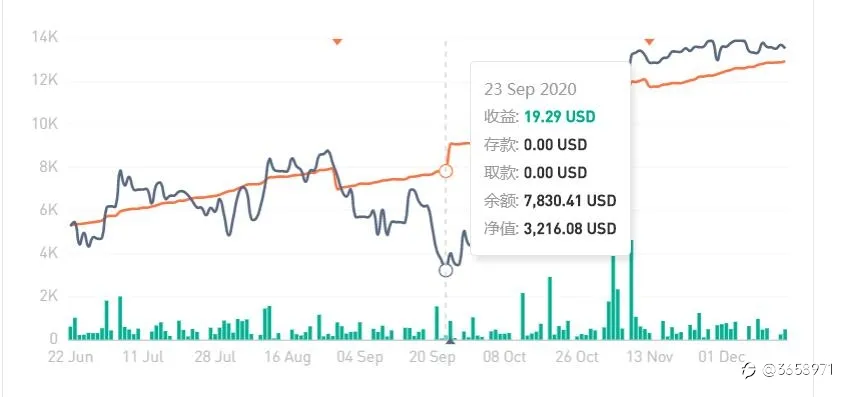Select the hollow circle on the orange balance line
Viewport: 841px width, 397px height.
tap(446, 171)
